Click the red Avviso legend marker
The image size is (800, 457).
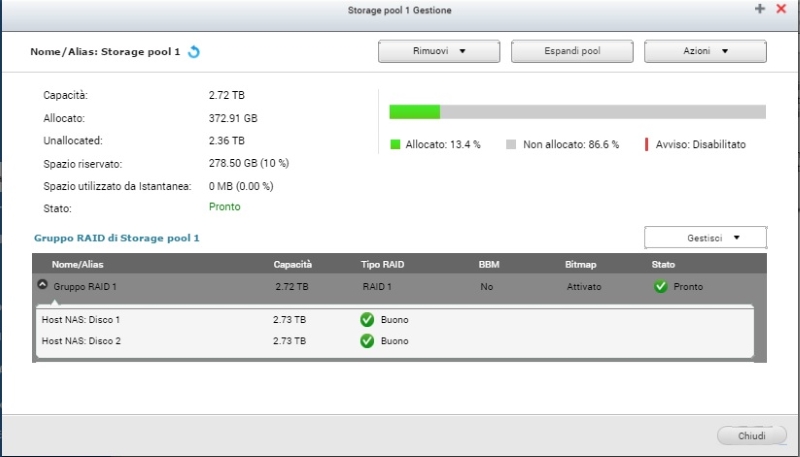[646, 145]
